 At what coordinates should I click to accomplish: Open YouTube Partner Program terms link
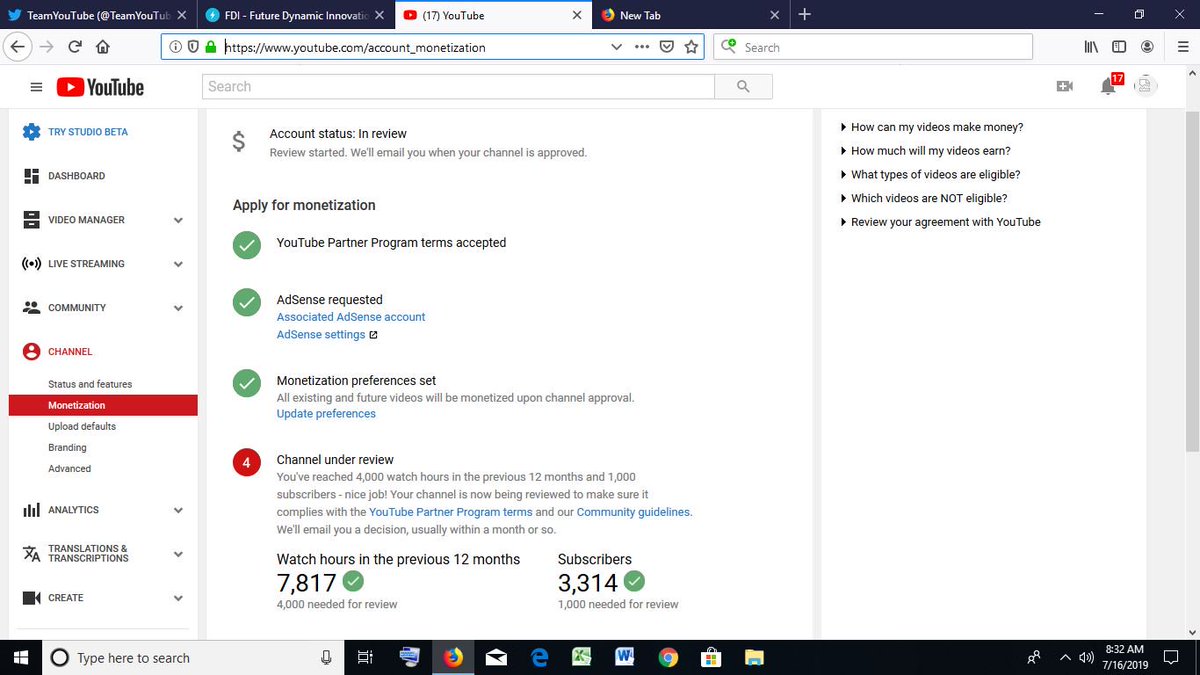[451, 512]
